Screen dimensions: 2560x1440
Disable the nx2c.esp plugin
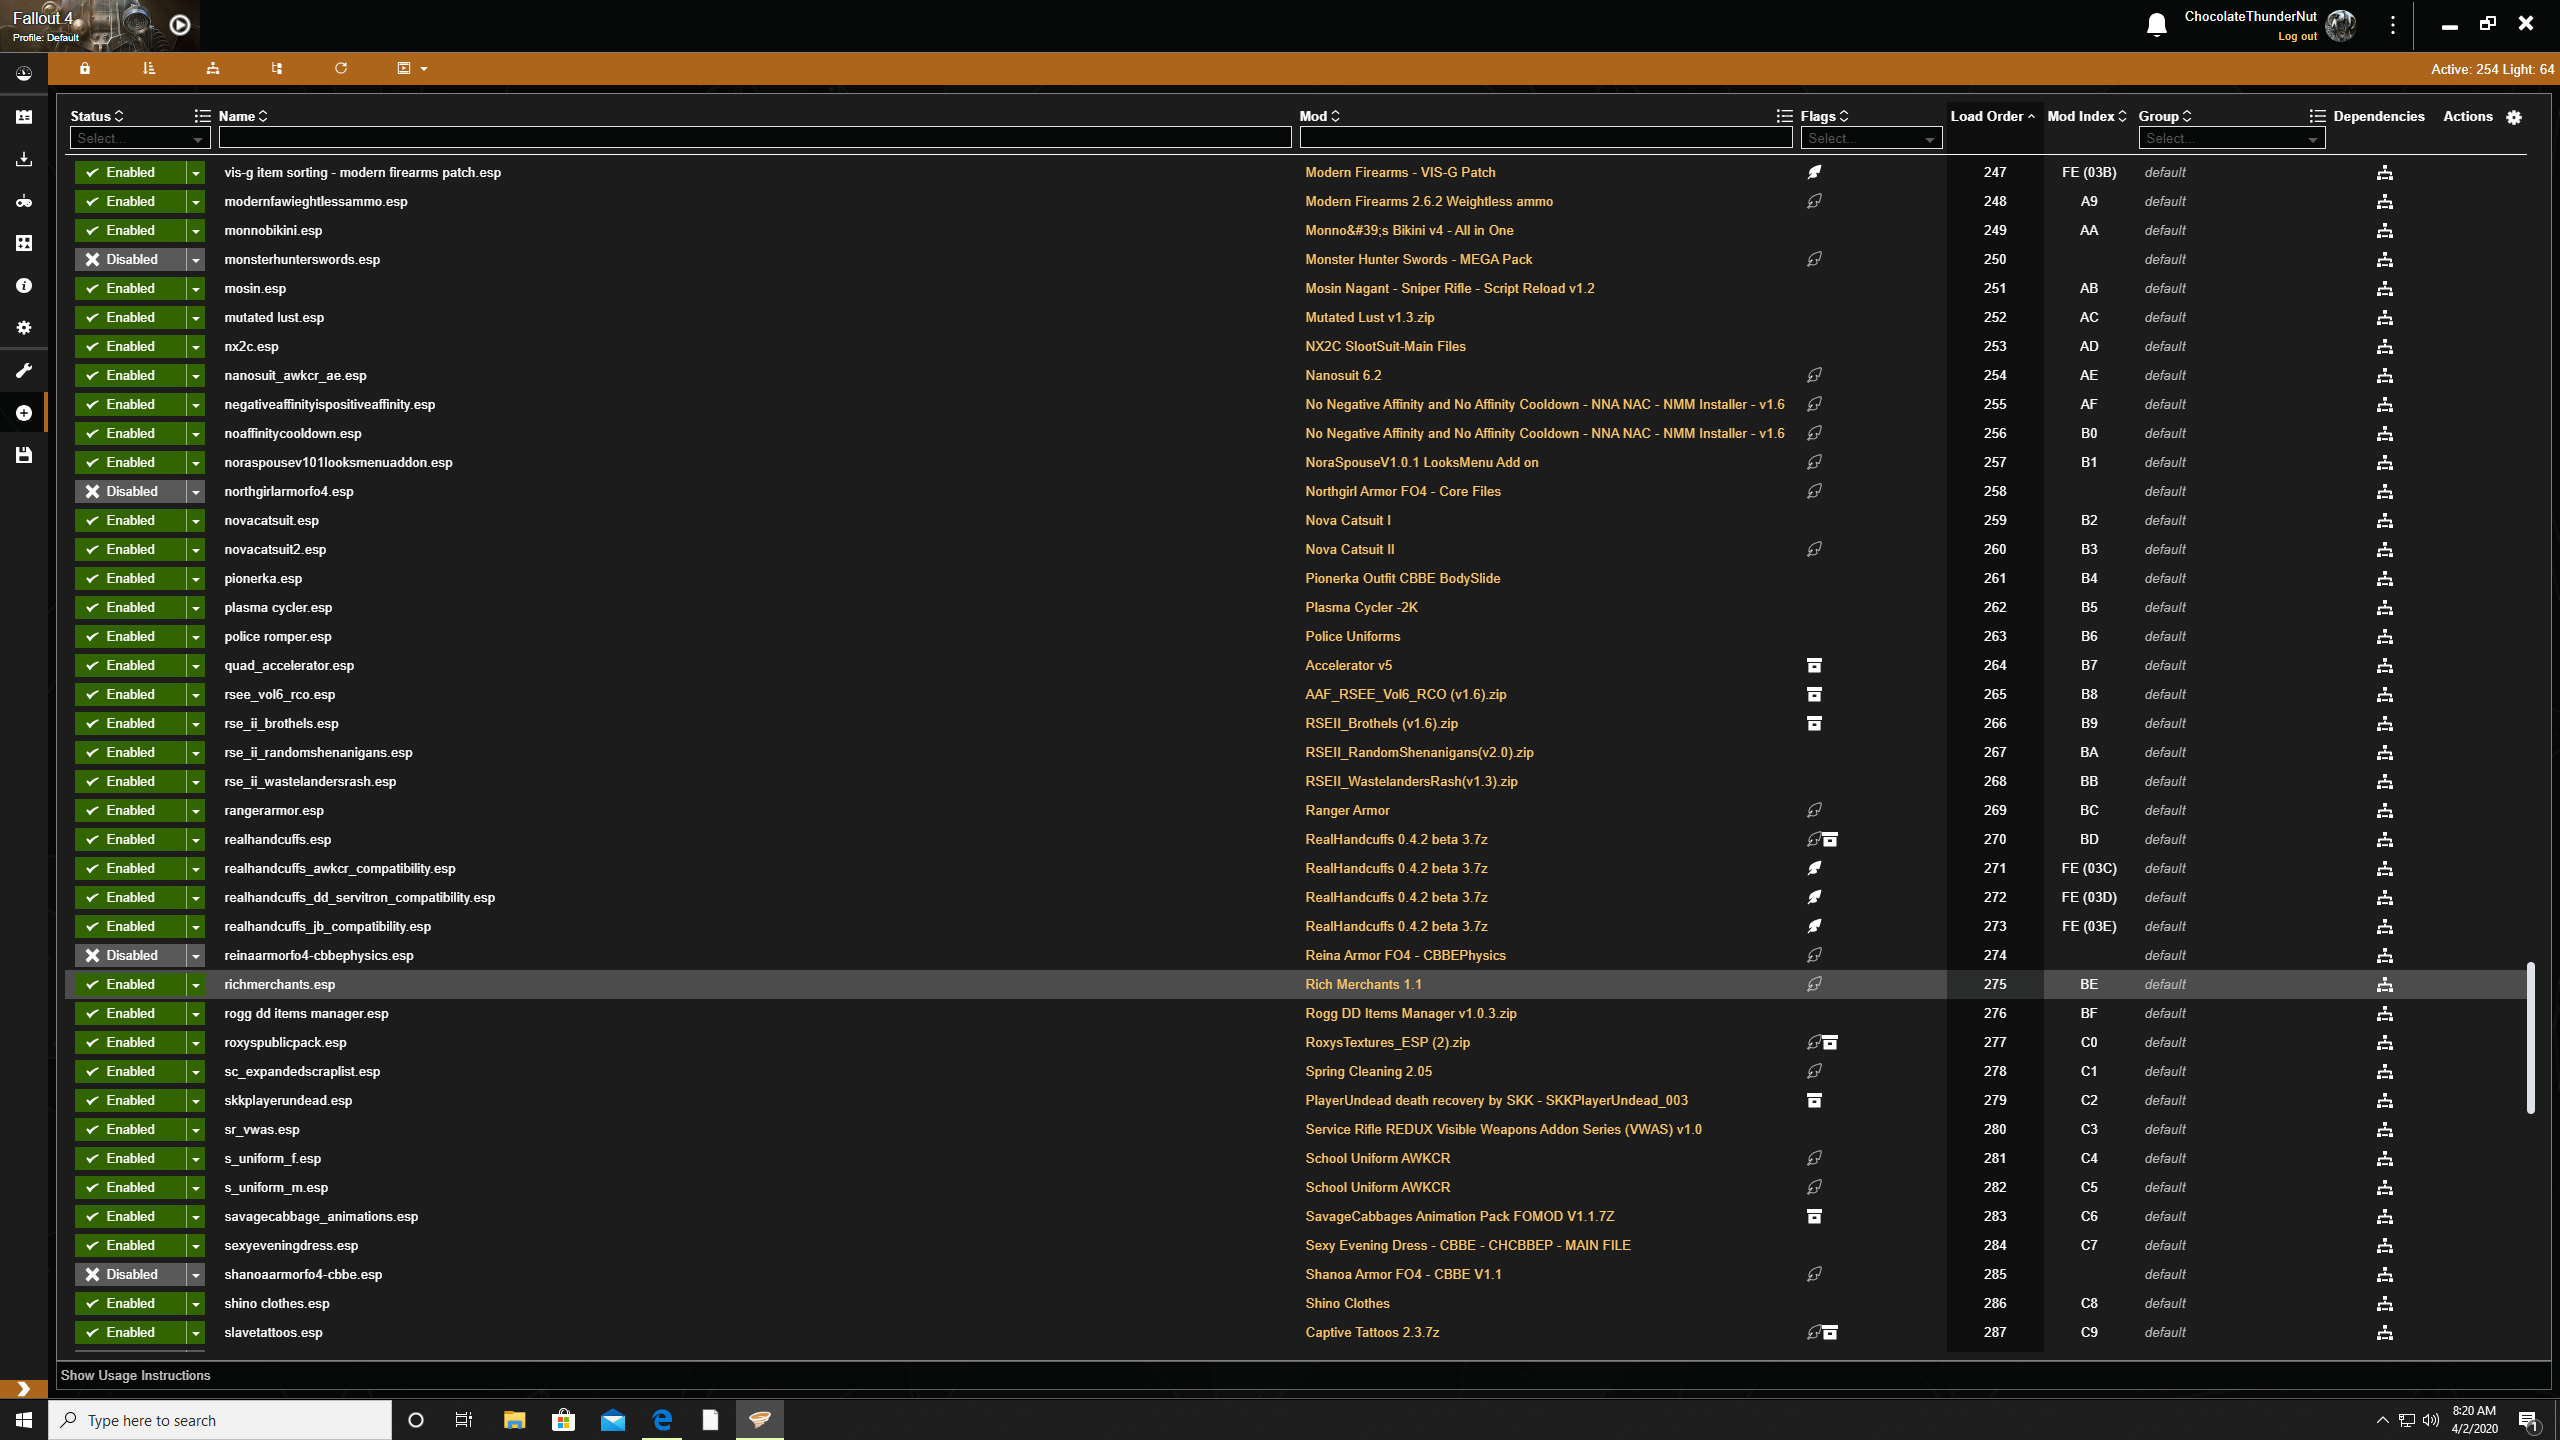click(x=130, y=346)
